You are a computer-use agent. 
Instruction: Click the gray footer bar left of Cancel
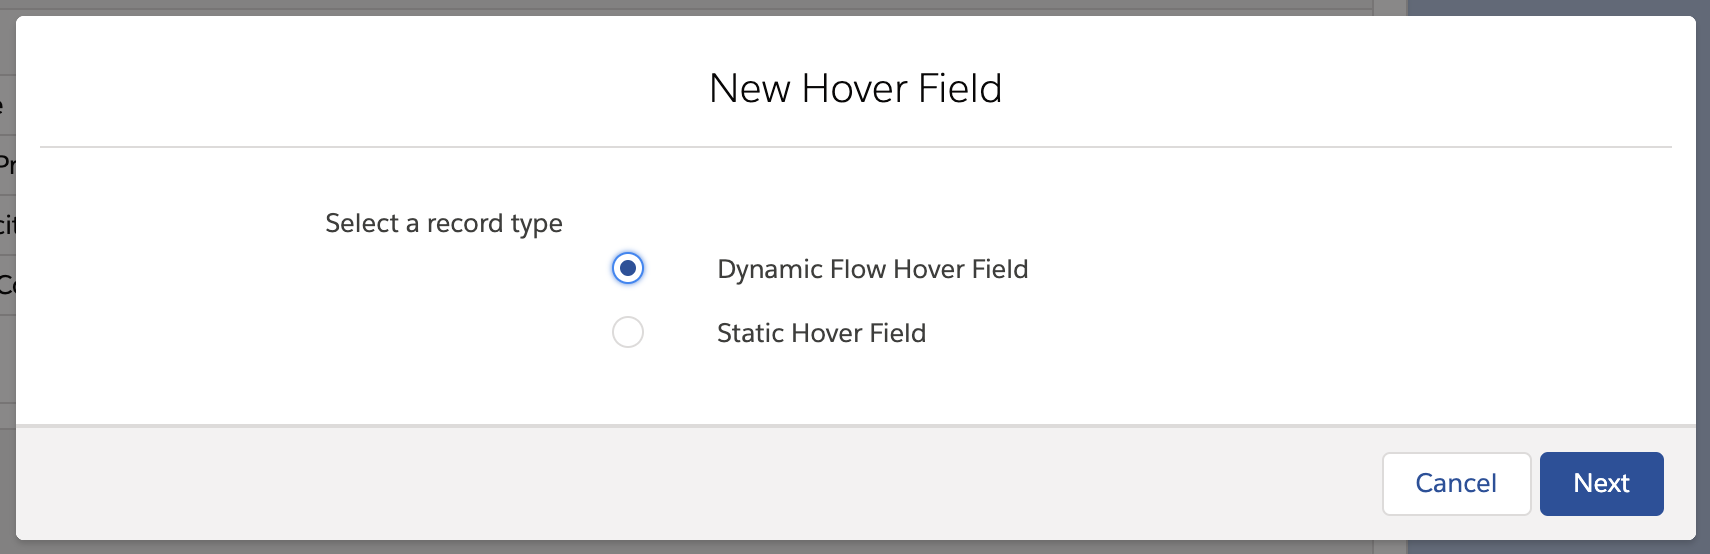coord(700,484)
